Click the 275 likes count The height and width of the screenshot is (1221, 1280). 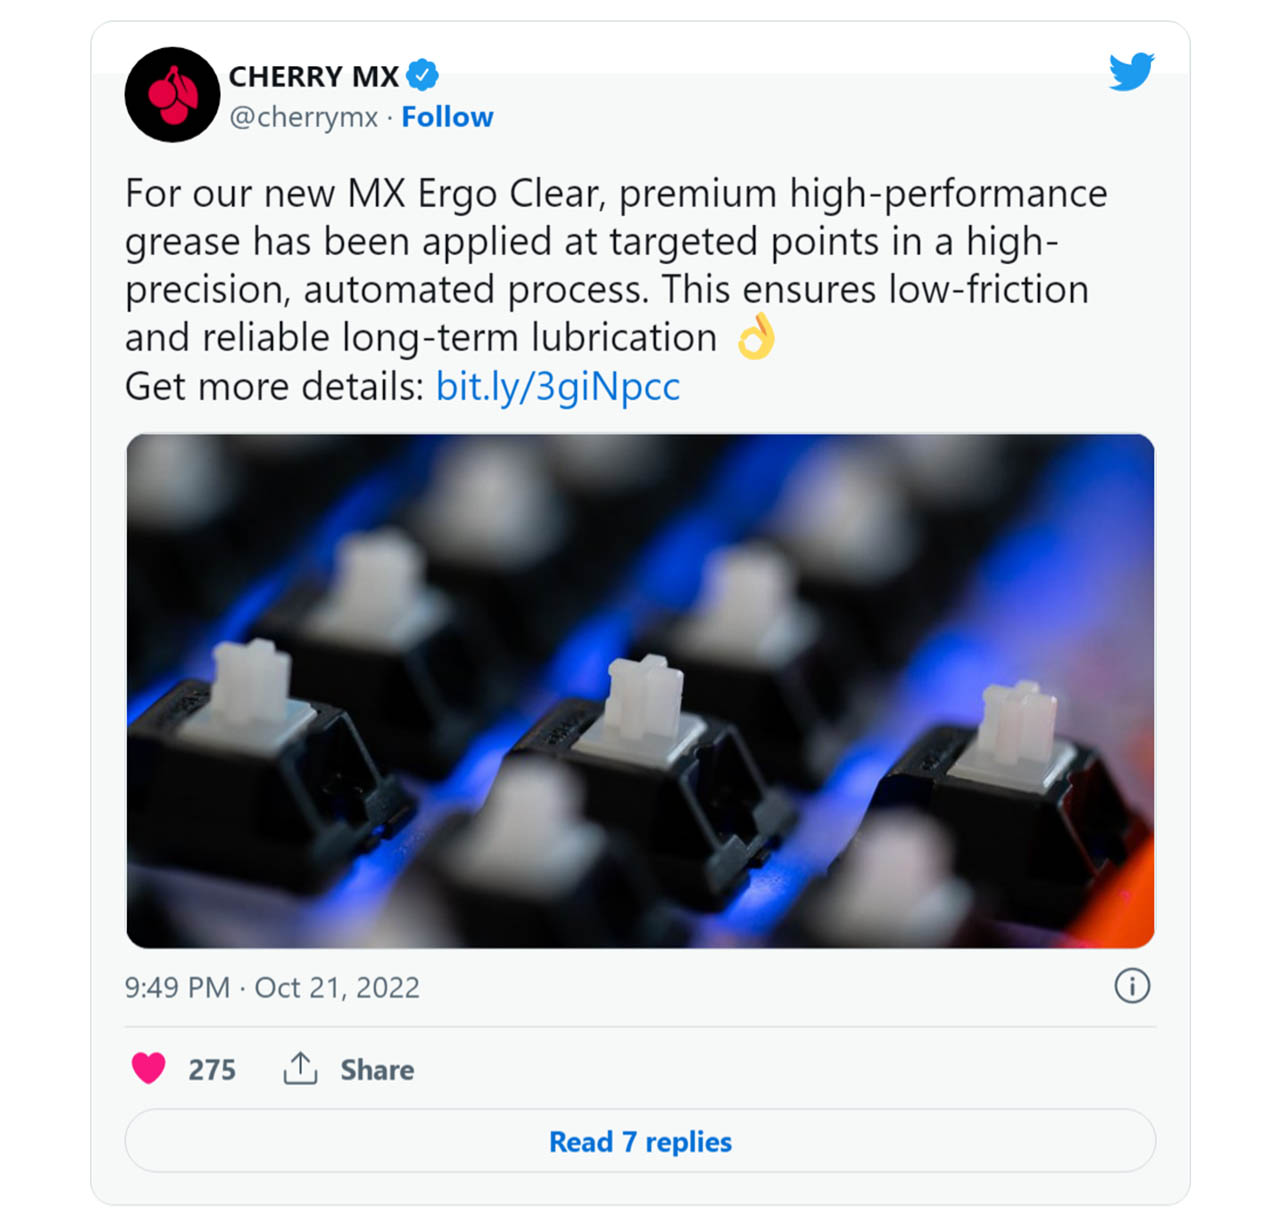(212, 1070)
